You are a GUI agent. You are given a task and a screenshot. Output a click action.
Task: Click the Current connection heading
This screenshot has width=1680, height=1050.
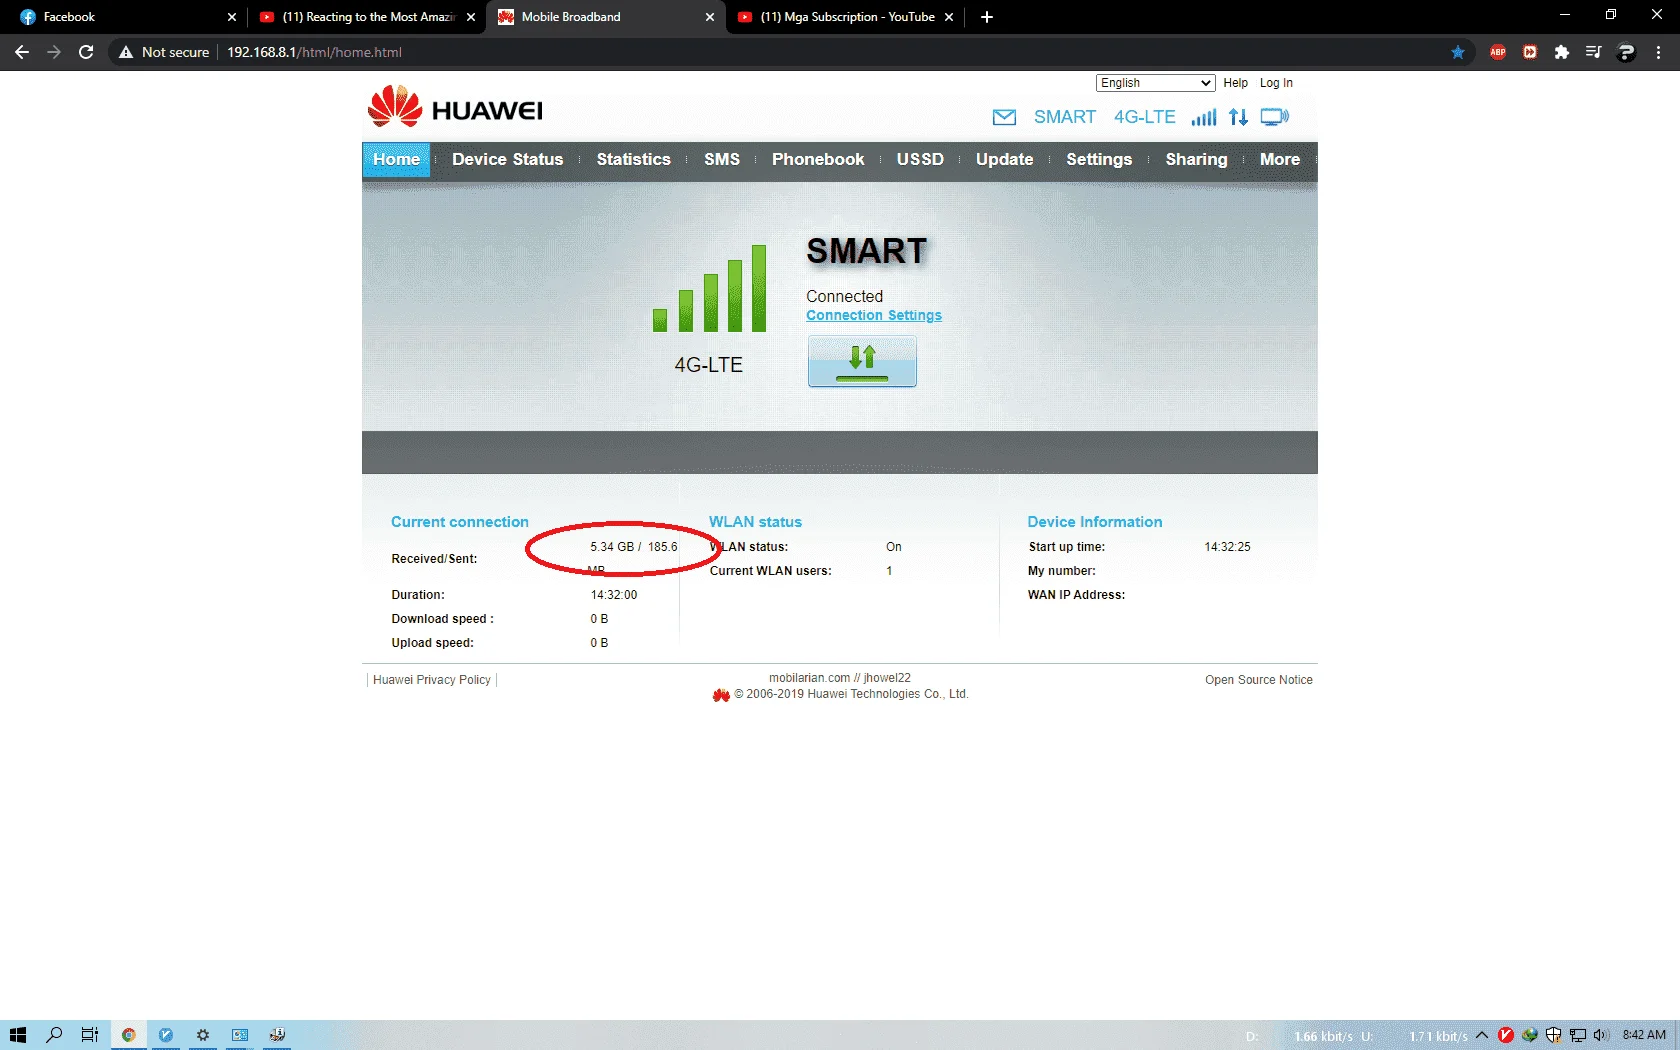pyautogui.click(x=459, y=522)
